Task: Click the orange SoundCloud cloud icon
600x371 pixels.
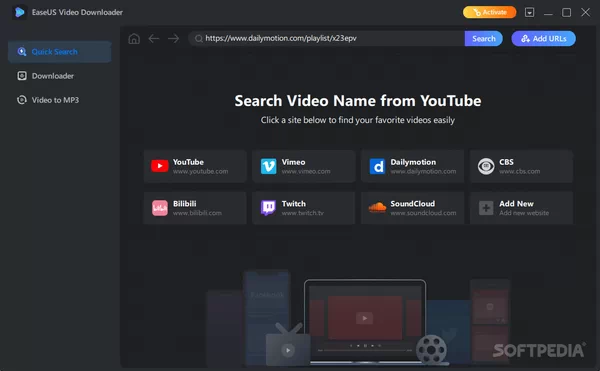Action: pyautogui.click(x=377, y=208)
